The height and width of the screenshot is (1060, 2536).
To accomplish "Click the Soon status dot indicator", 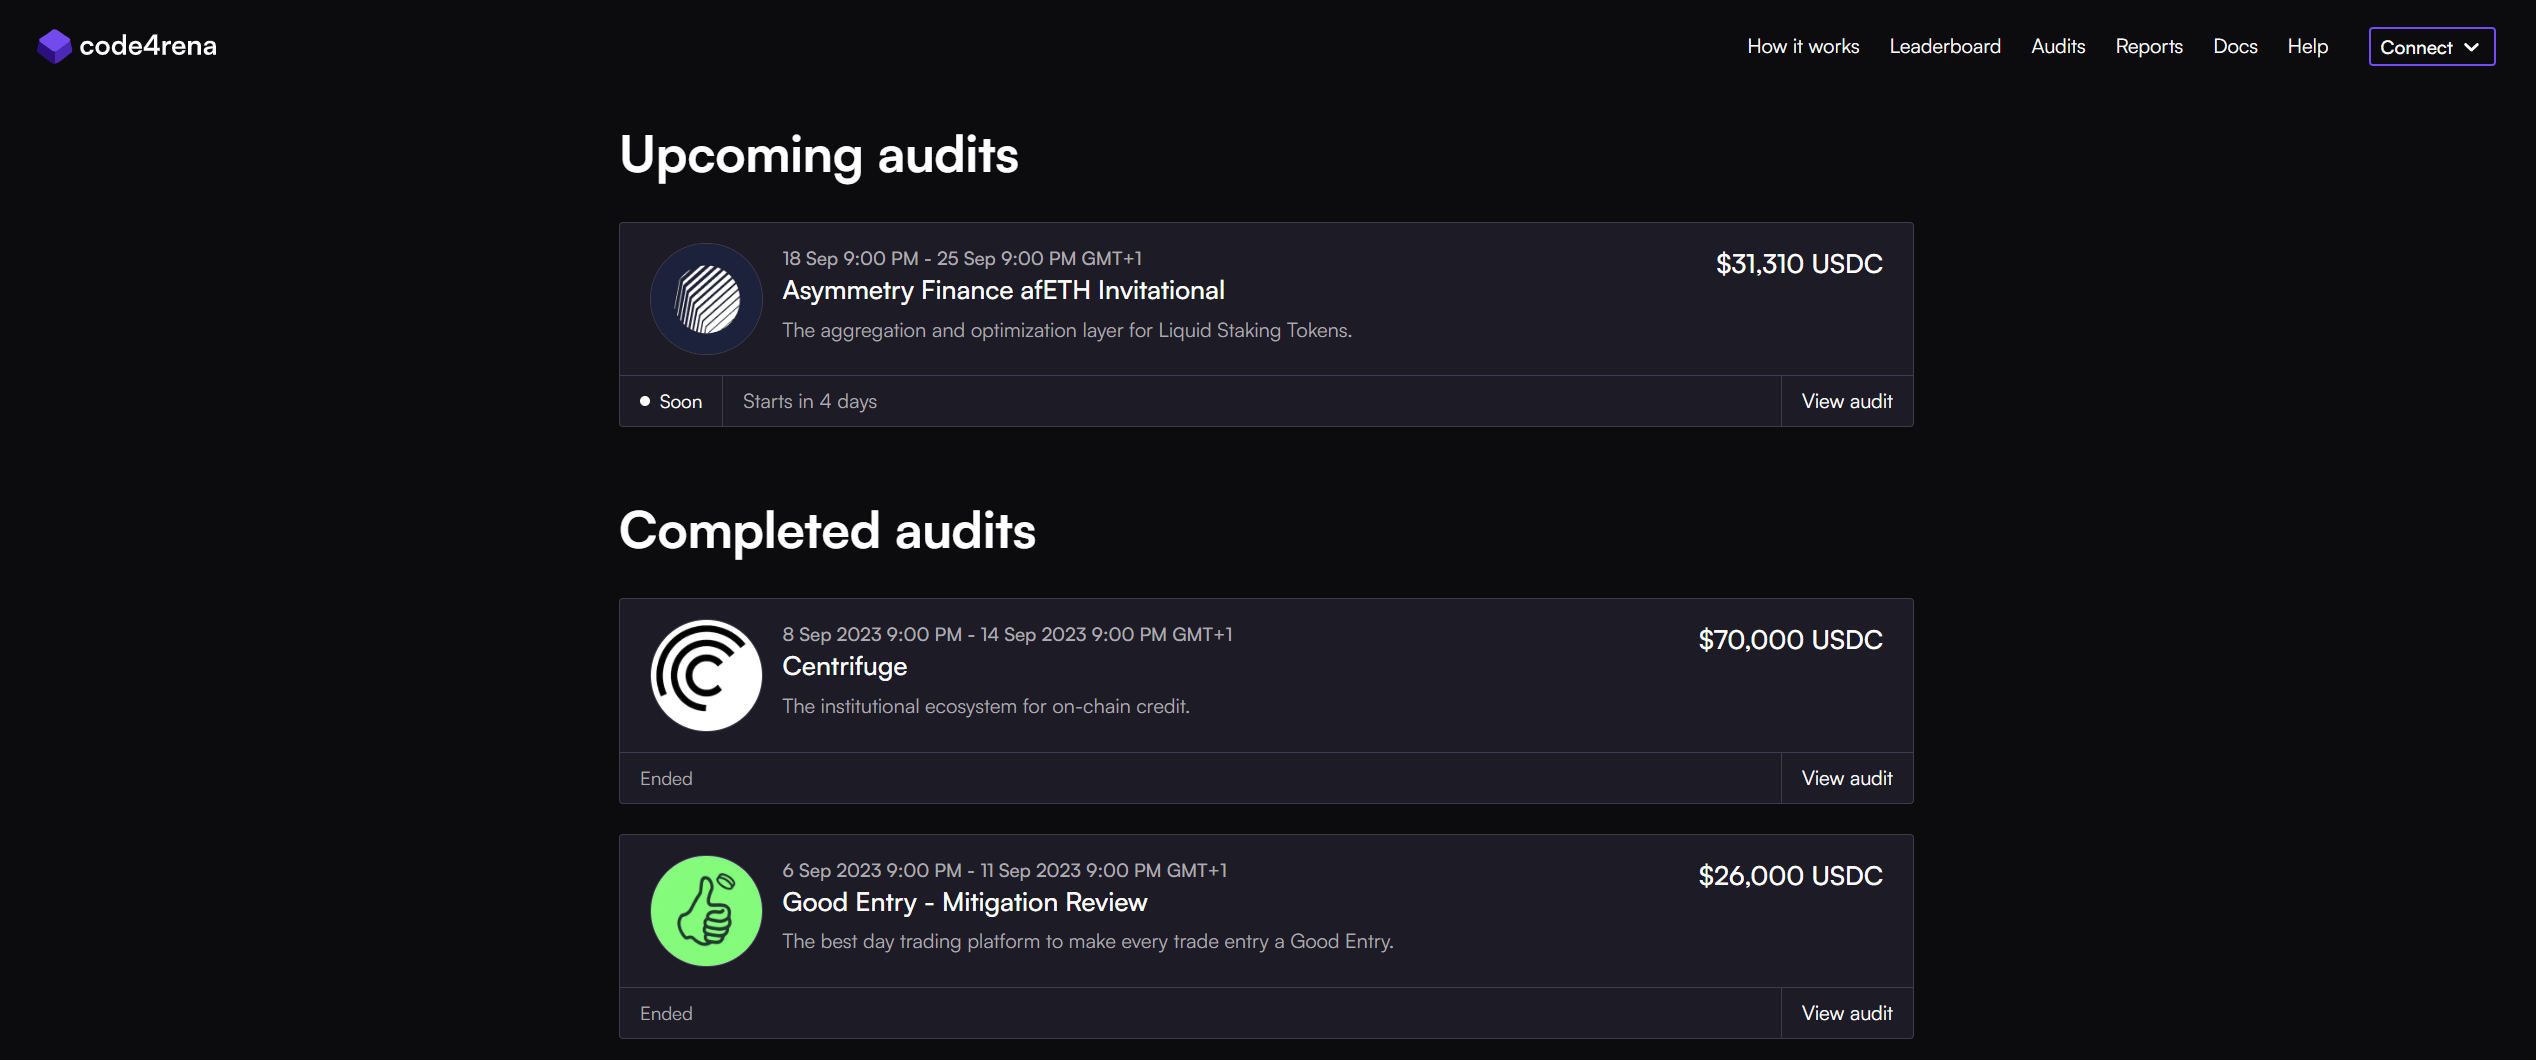I will 645,401.
